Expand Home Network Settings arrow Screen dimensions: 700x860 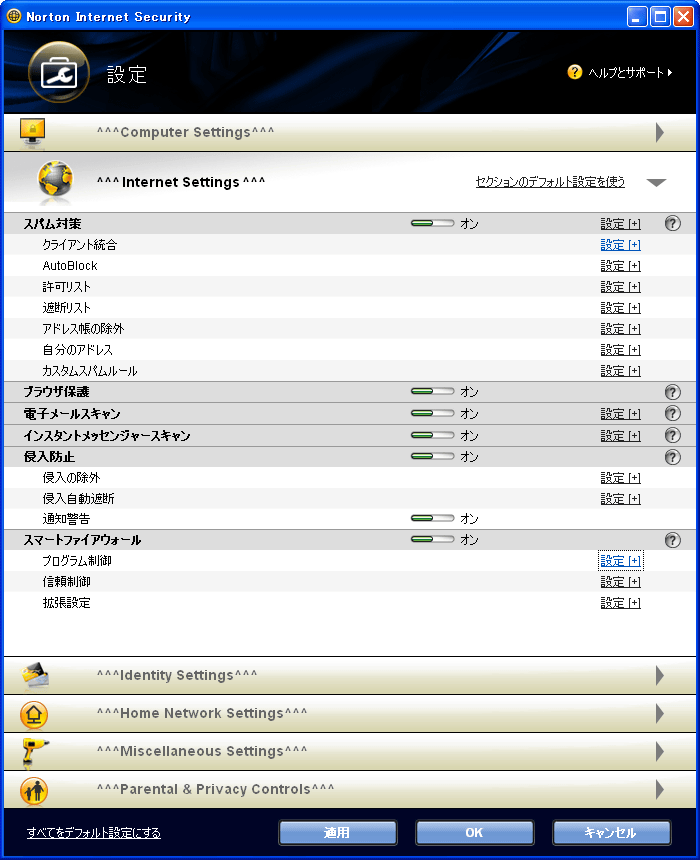click(660, 714)
